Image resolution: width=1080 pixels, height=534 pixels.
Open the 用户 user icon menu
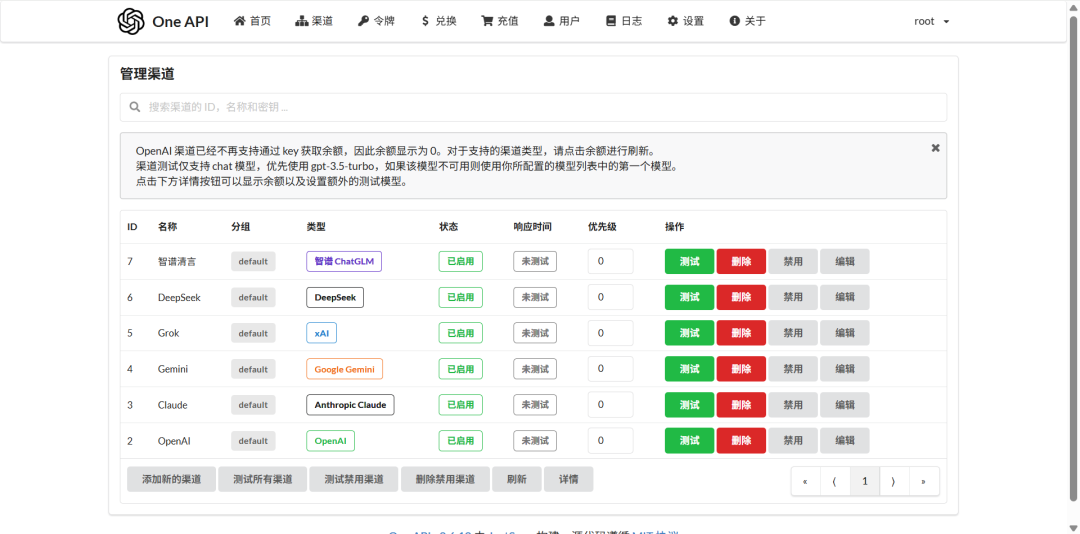[x=561, y=21]
